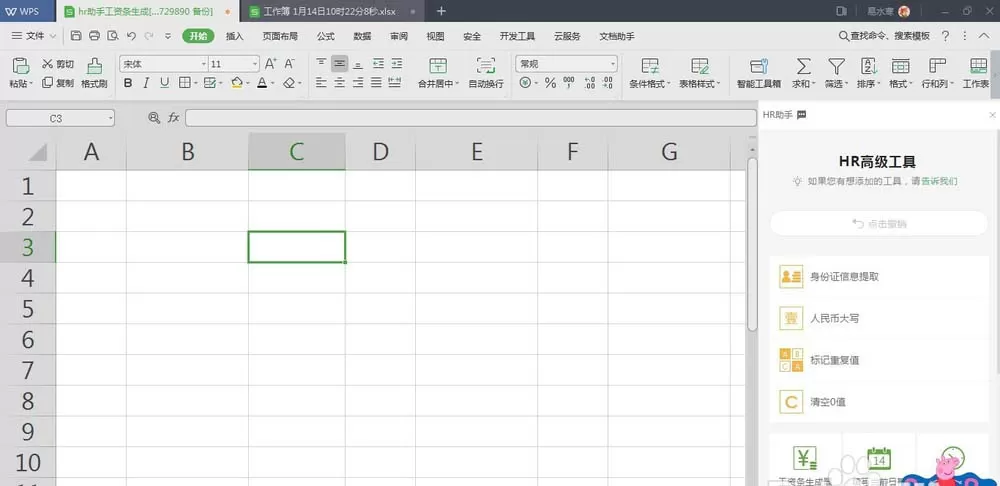
Task: Toggle Bold formatting
Action: [x=128, y=83]
